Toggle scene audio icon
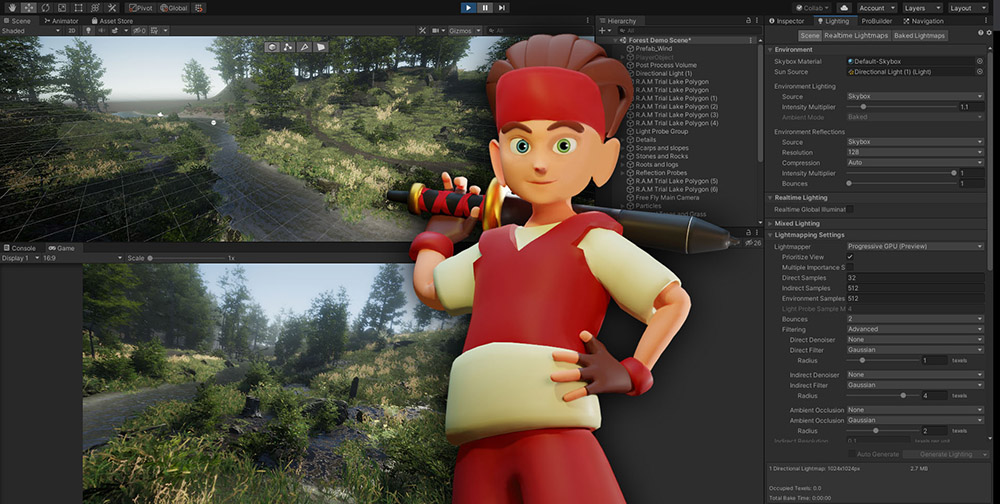This screenshot has height=504, width=1000. coord(102,31)
